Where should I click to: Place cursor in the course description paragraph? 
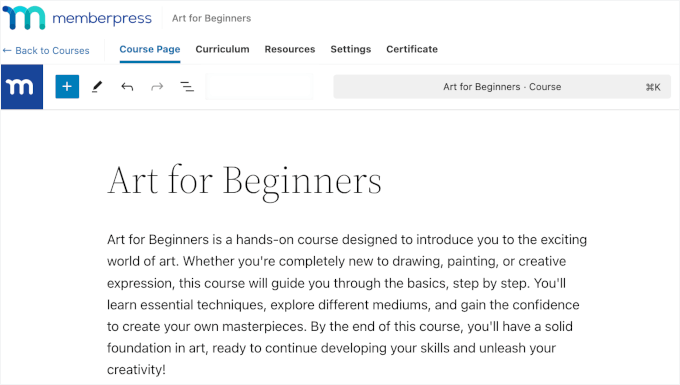347,304
